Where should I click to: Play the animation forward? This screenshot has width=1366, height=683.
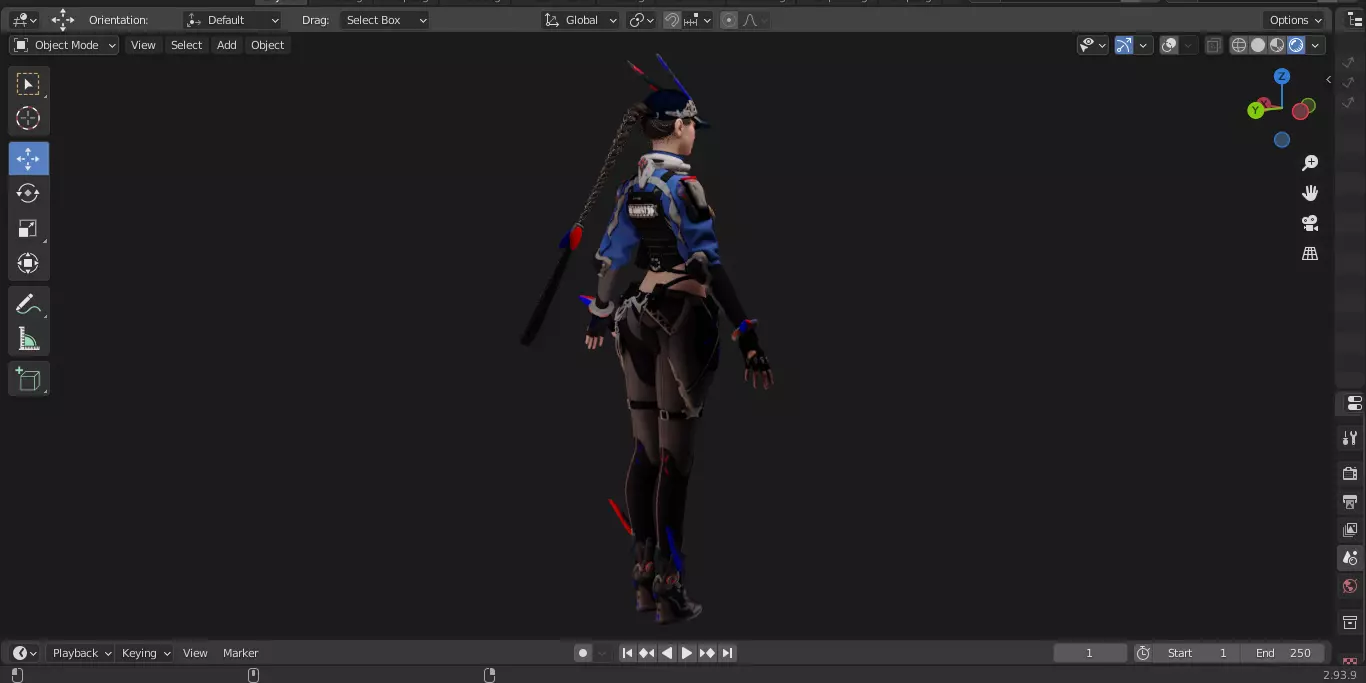click(x=687, y=653)
